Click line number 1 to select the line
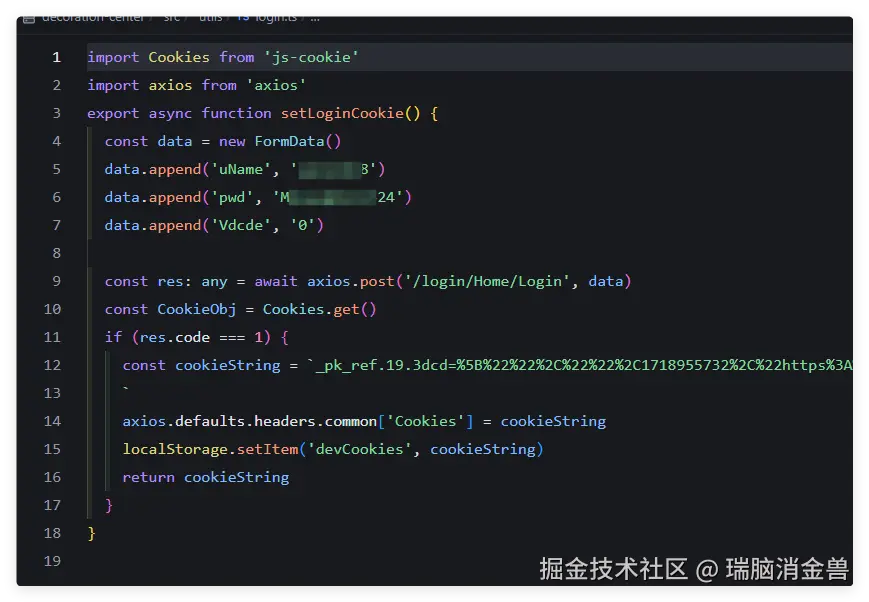Image resolution: width=869 pixels, height=602 pixels. (x=55, y=57)
